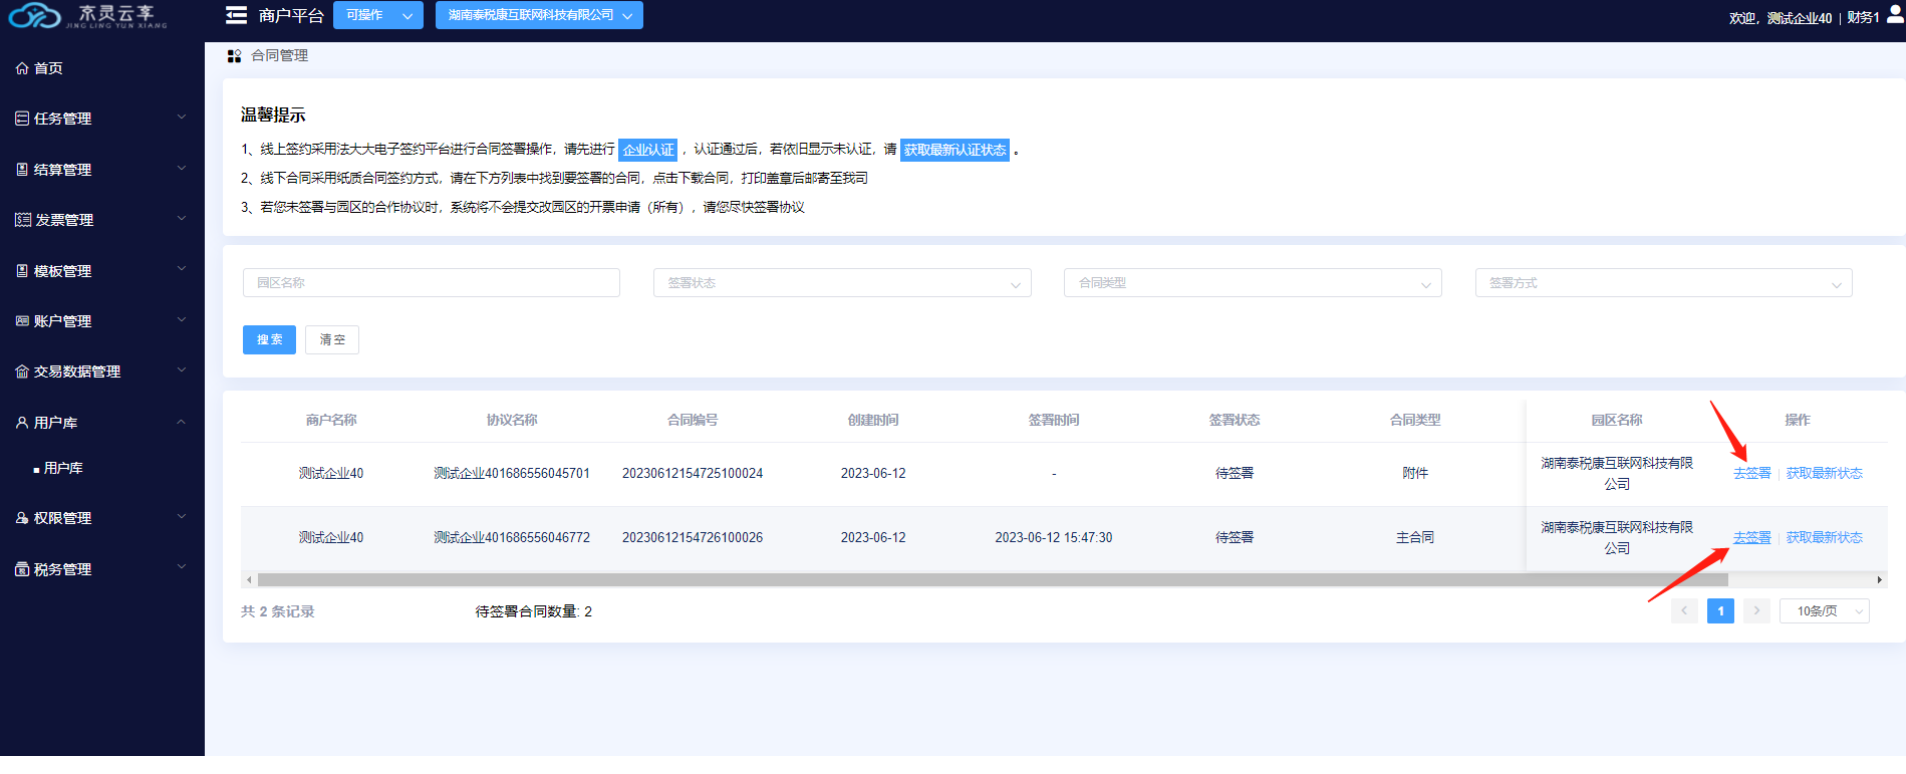Open the 可操作 dropdown in the header
This screenshot has height=774, width=1906.
click(x=378, y=15)
